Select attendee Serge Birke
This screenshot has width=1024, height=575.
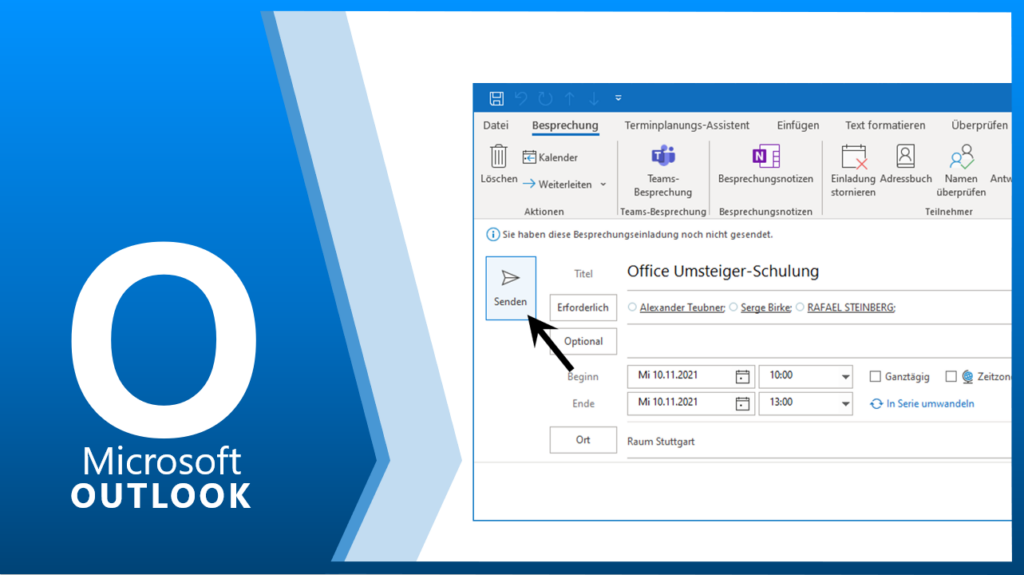[765, 307]
